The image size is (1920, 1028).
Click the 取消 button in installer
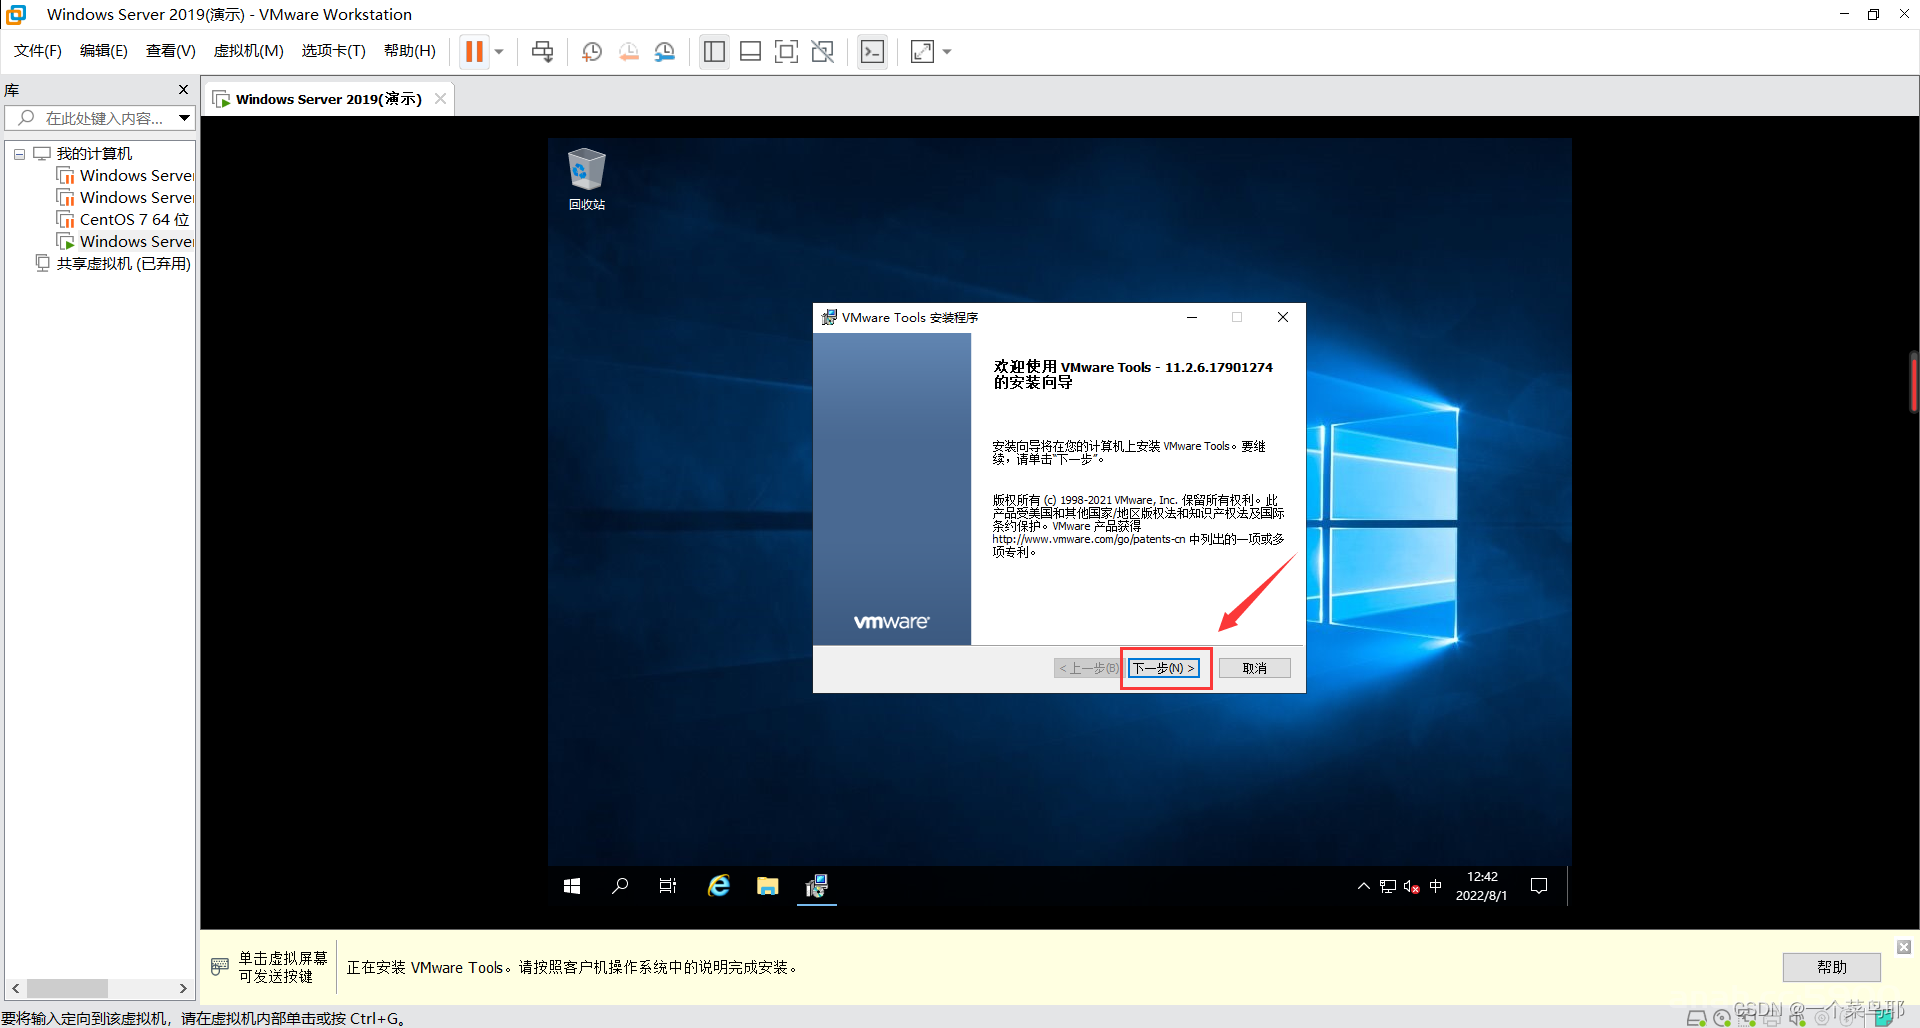pos(1255,668)
